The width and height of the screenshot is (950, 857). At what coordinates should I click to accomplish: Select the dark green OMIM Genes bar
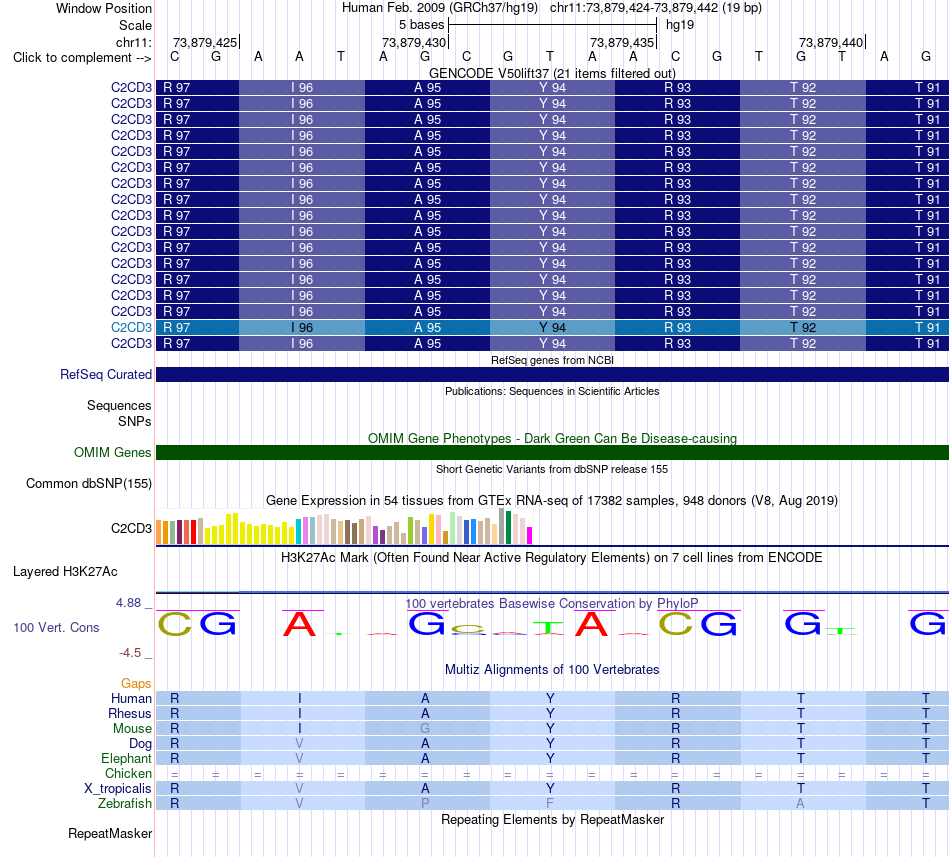click(552, 452)
